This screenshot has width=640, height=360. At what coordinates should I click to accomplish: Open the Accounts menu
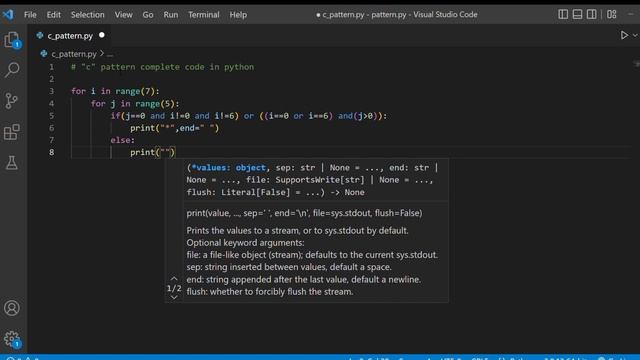click(12, 308)
